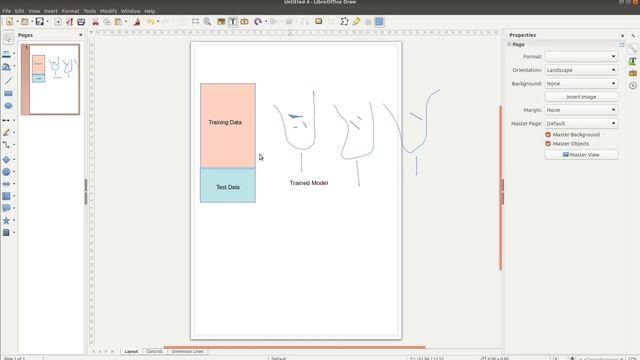The width and height of the screenshot is (640, 360).
Task: Close the Pages panel
Action: [x=80, y=35]
